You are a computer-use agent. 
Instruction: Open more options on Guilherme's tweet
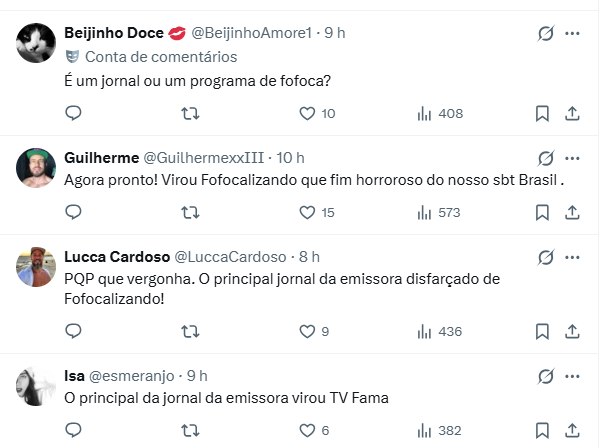coord(573,158)
